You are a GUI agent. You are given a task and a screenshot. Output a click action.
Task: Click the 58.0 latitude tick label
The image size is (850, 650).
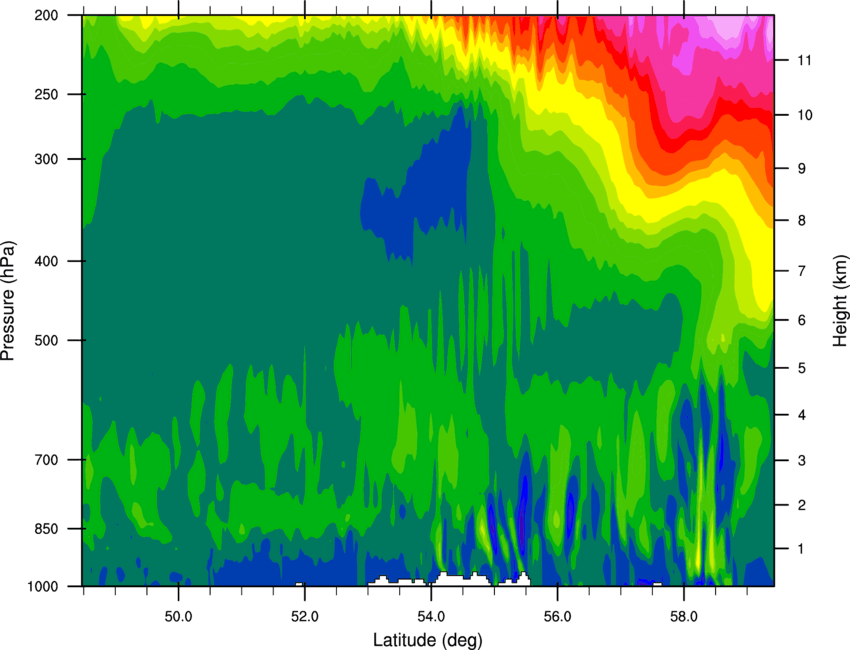click(x=684, y=617)
